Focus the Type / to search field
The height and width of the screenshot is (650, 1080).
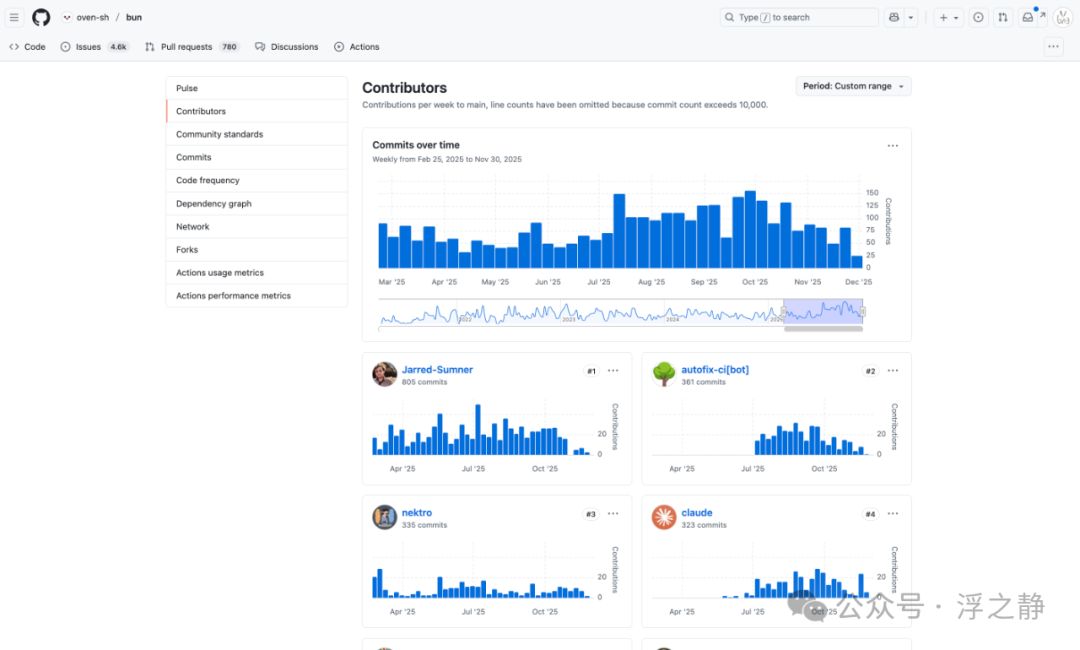click(799, 17)
